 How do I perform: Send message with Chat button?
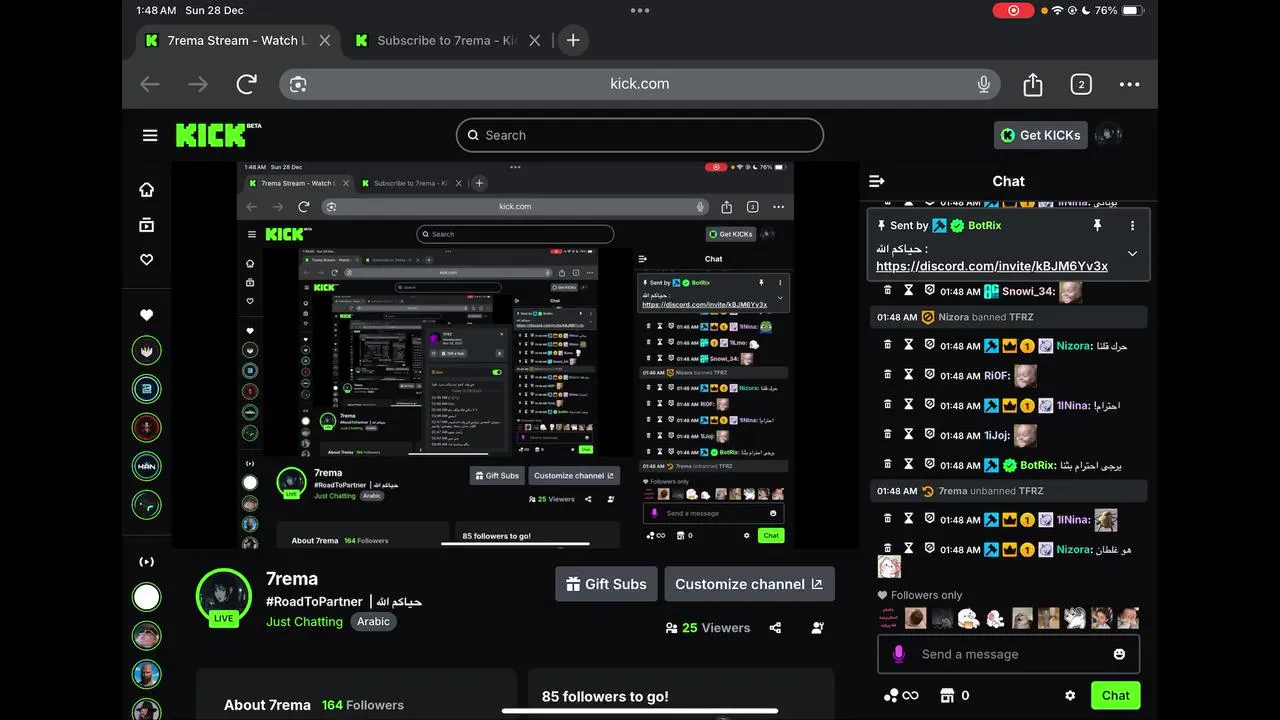[1115, 696]
